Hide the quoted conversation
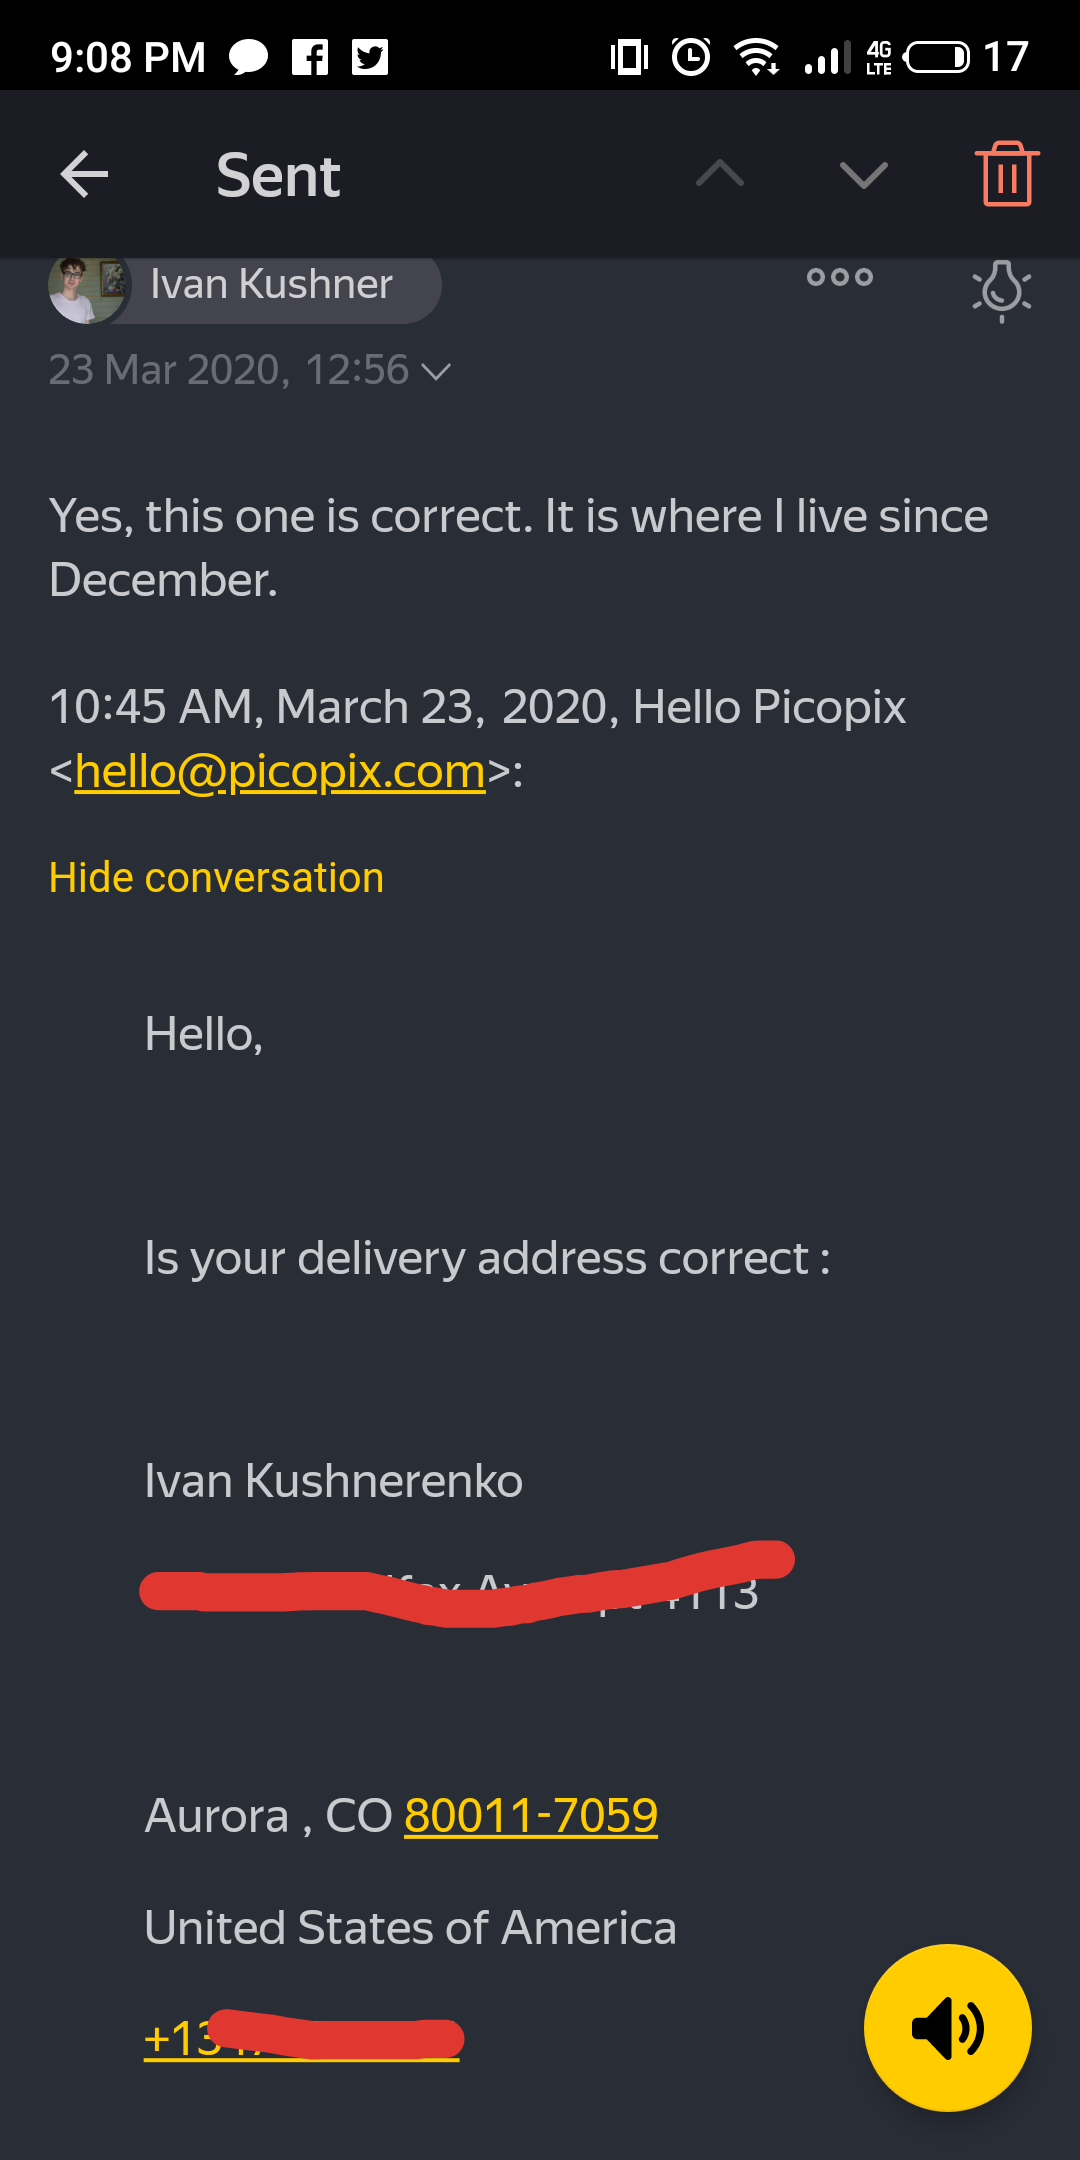The height and width of the screenshot is (2160, 1080). pos(216,878)
